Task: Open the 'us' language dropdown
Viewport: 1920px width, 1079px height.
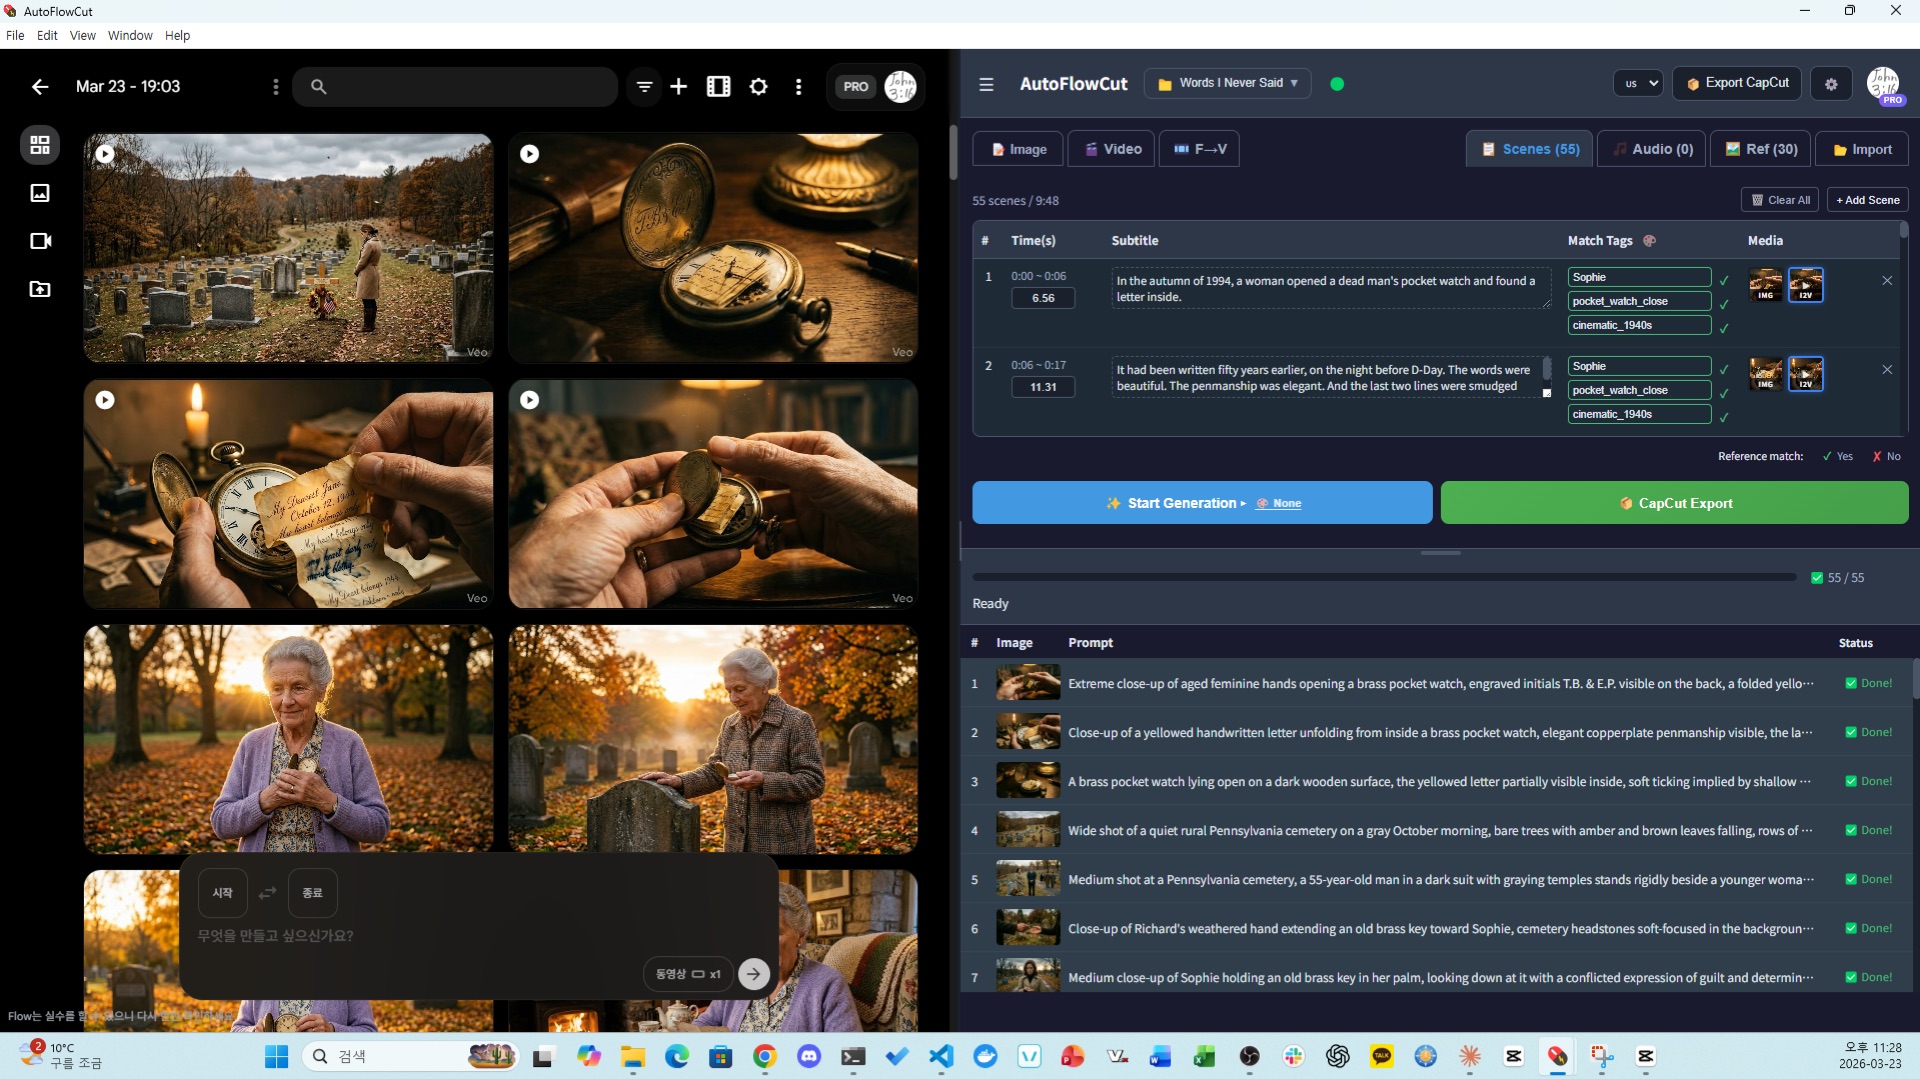Action: 1638,84
